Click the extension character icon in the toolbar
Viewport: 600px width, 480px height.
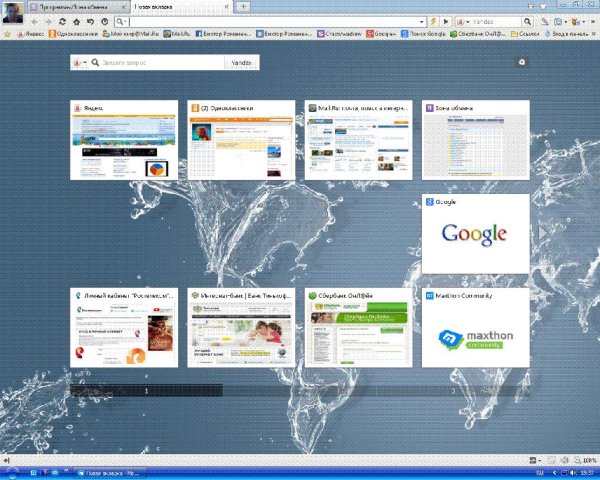click(575, 22)
